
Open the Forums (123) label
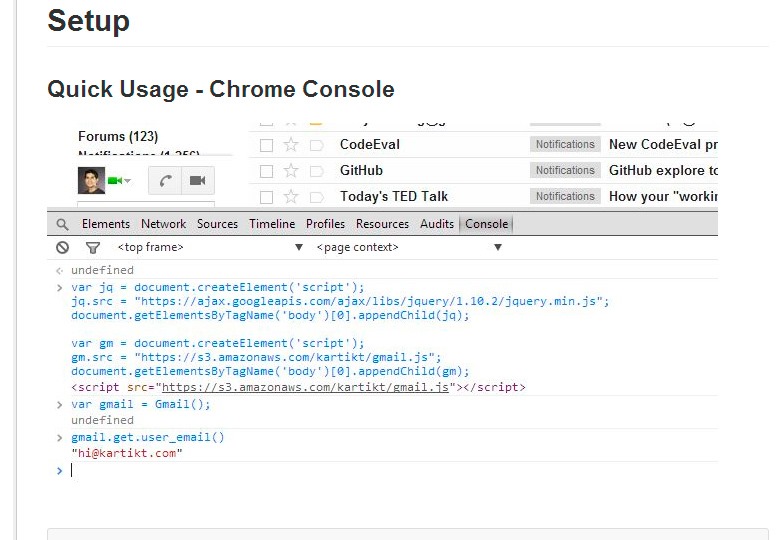coord(117,136)
